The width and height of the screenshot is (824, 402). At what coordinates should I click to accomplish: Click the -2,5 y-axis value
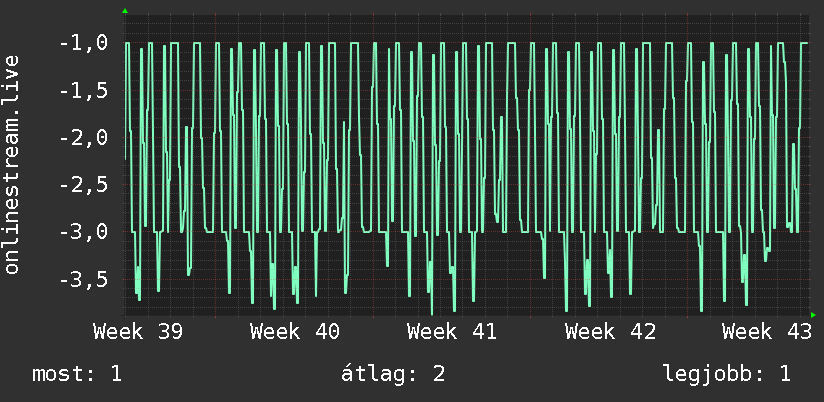(84, 185)
